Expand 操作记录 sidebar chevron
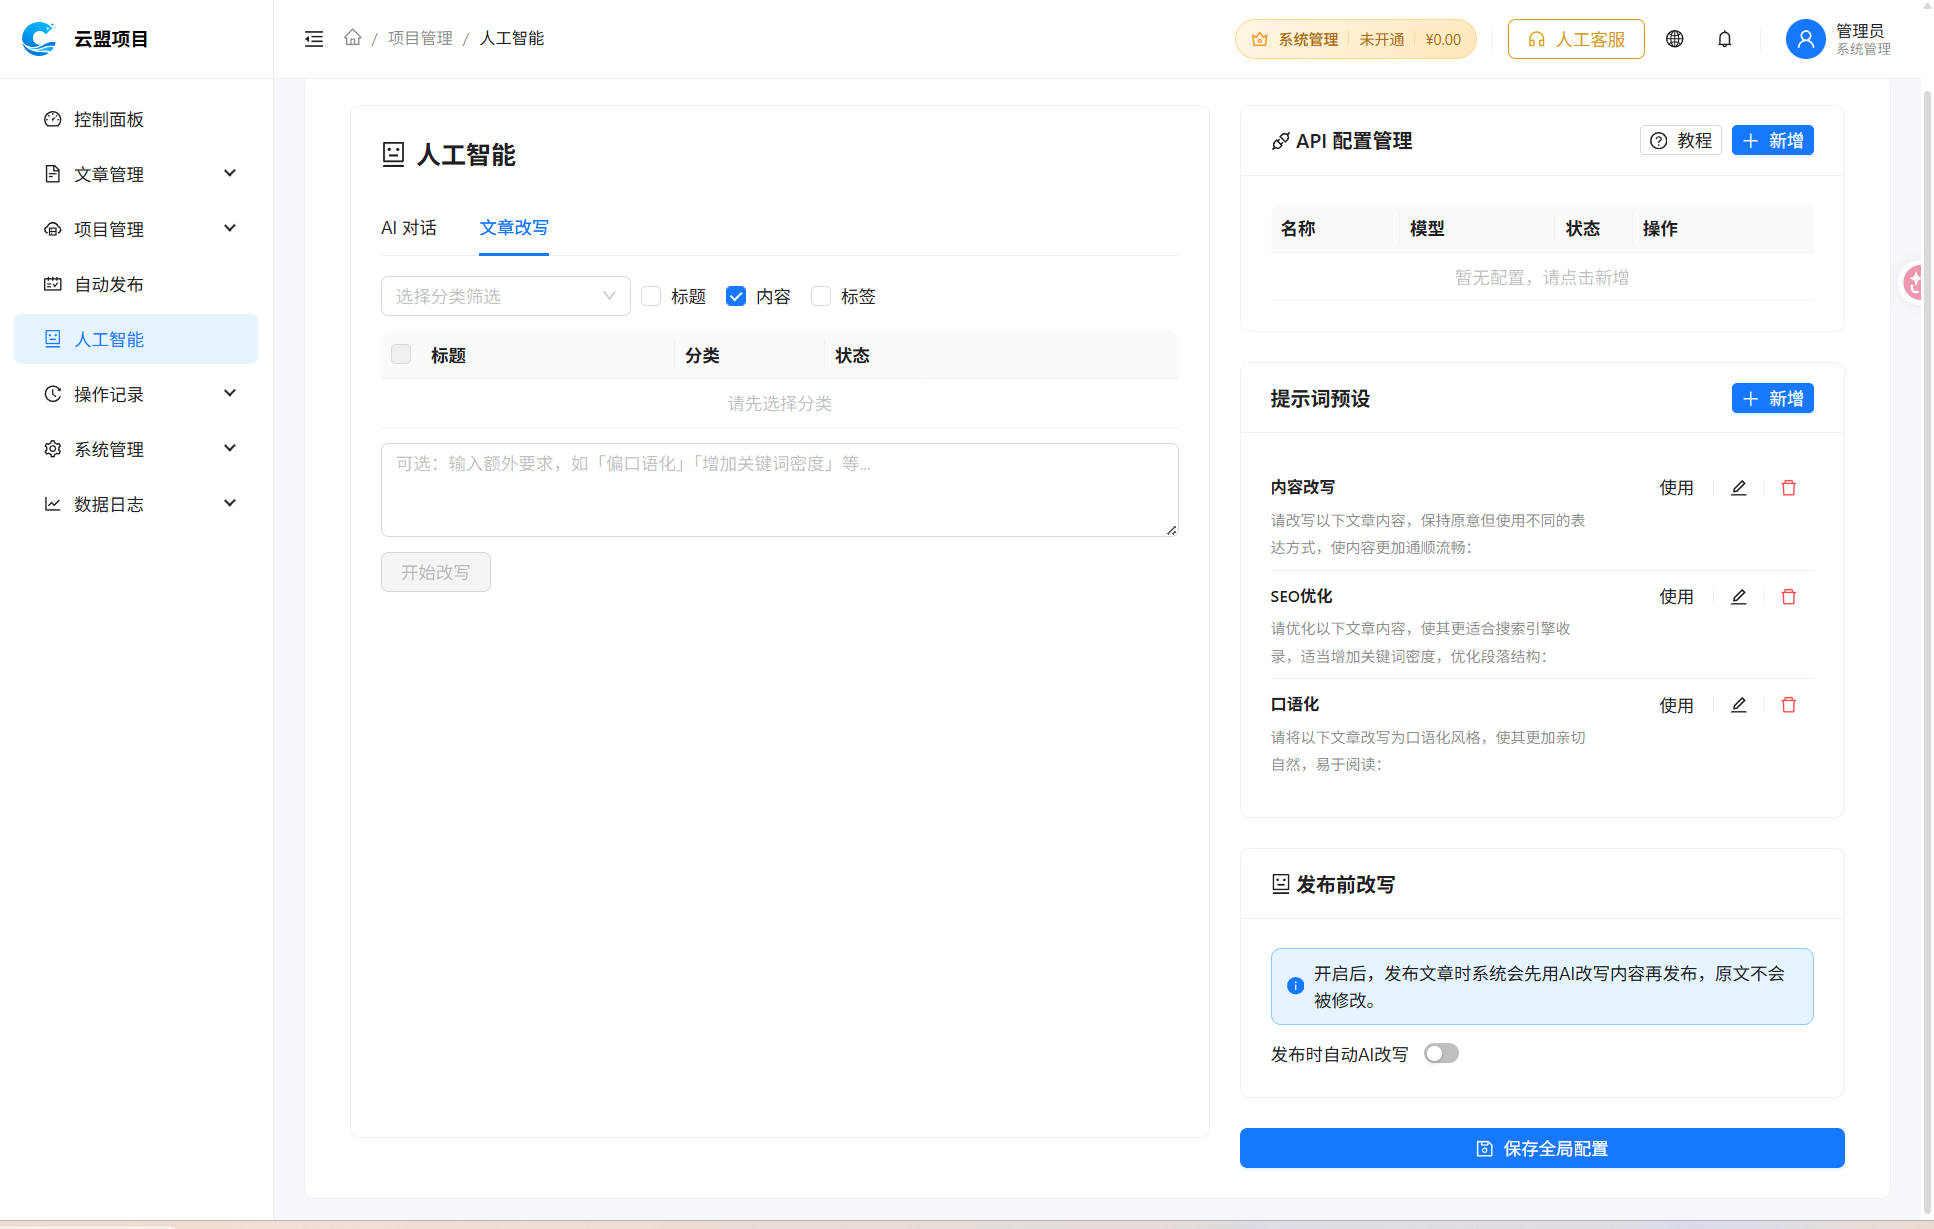 click(x=230, y=393)
